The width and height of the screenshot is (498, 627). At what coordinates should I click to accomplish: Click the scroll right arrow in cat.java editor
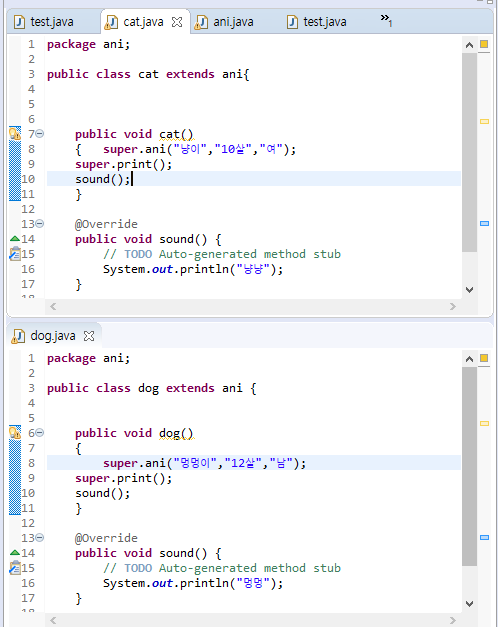(x=453, y=306)
